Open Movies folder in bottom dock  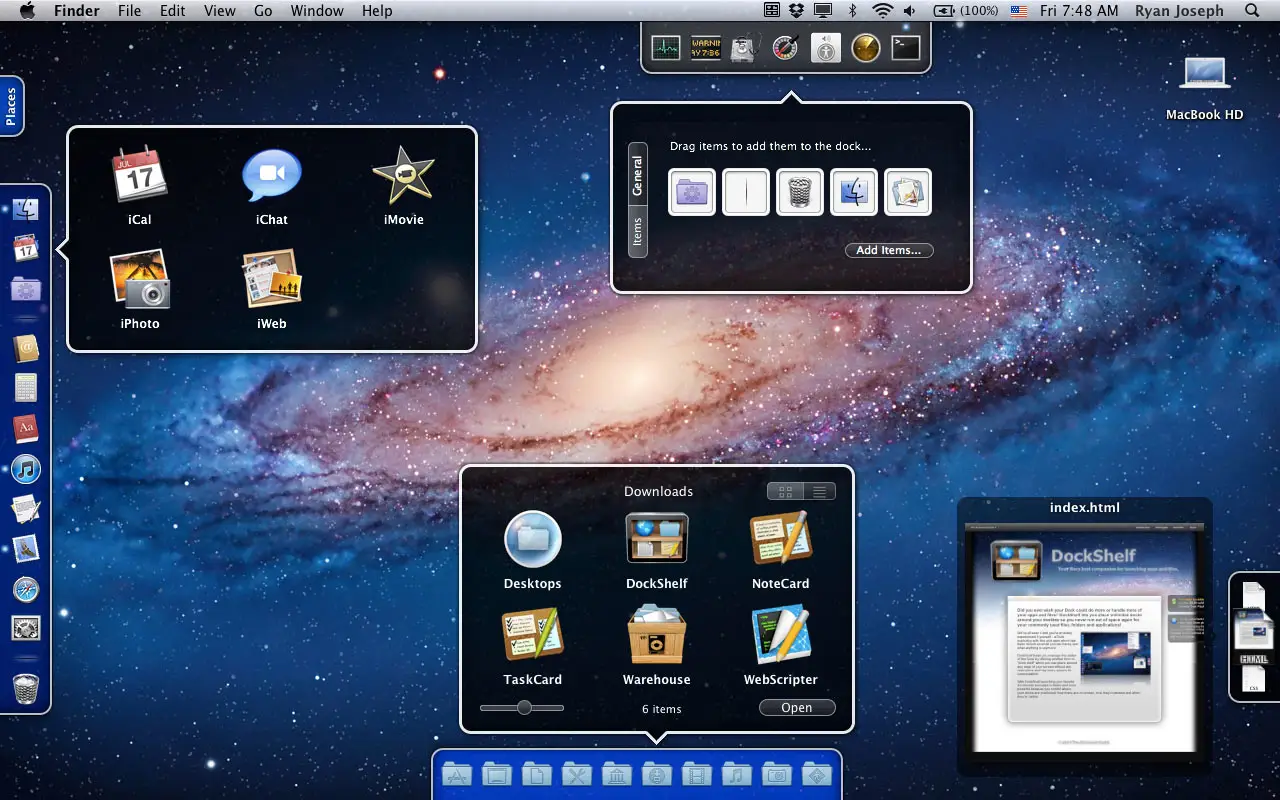(697, 774)
